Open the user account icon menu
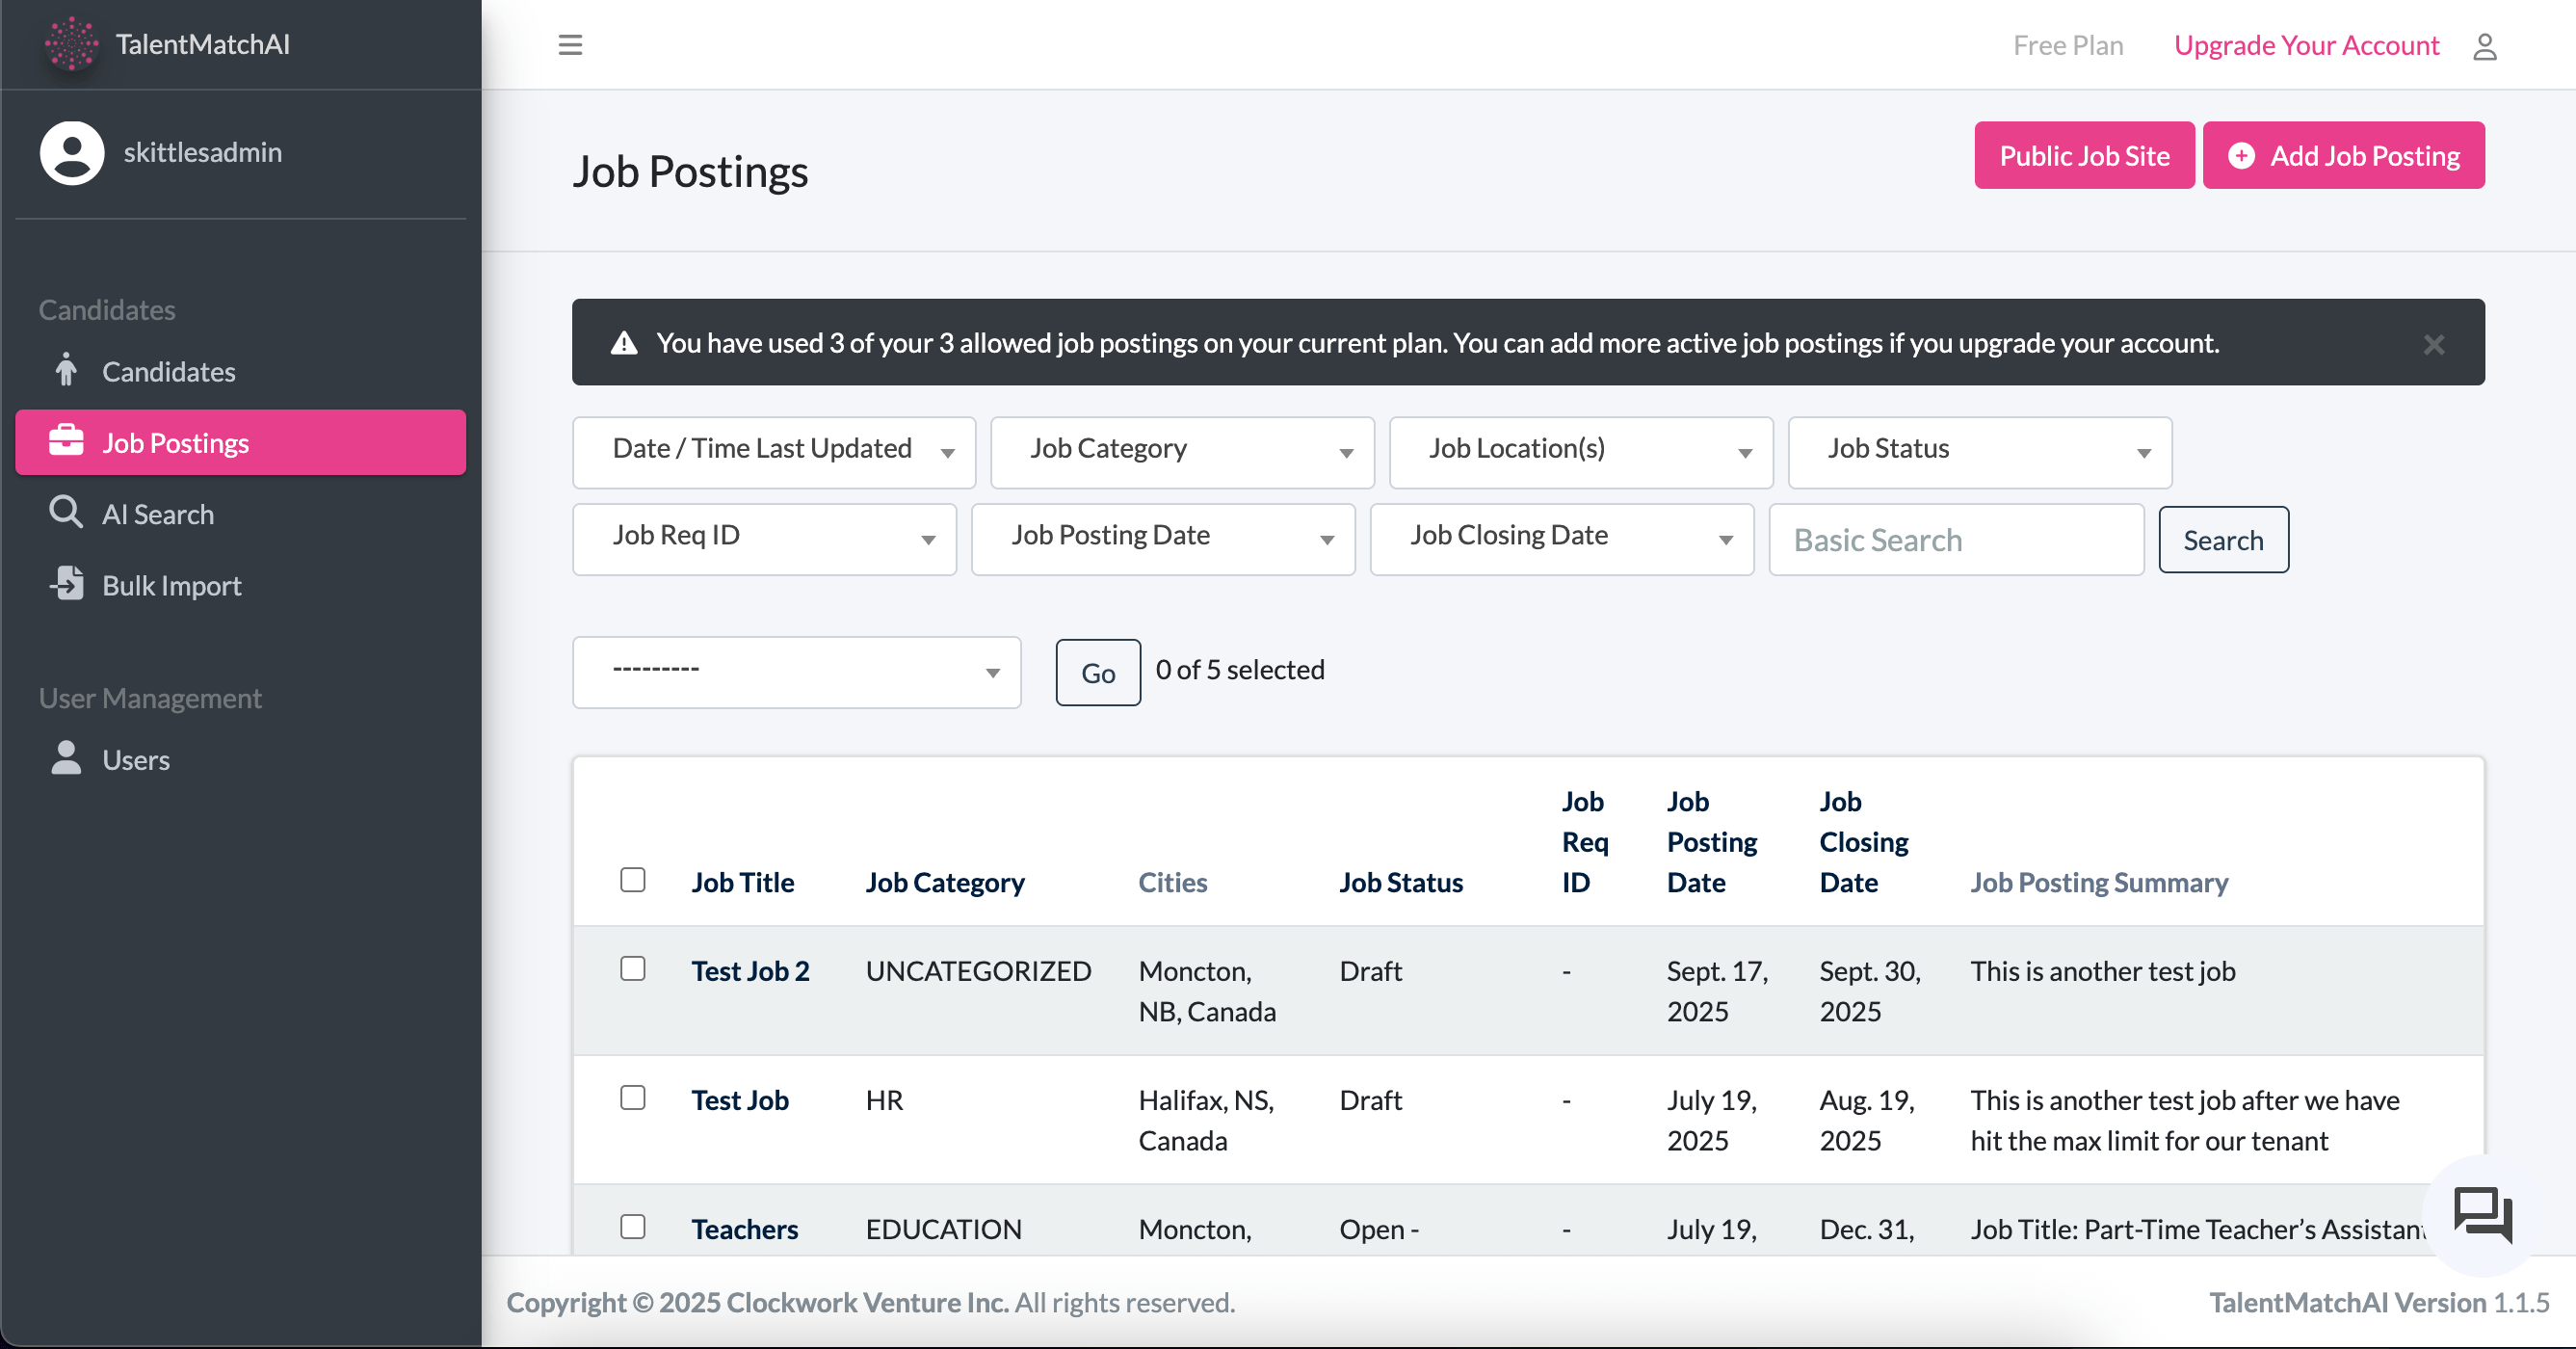Screen dimensions: 2576x1349 click(x=2484, y=46)
